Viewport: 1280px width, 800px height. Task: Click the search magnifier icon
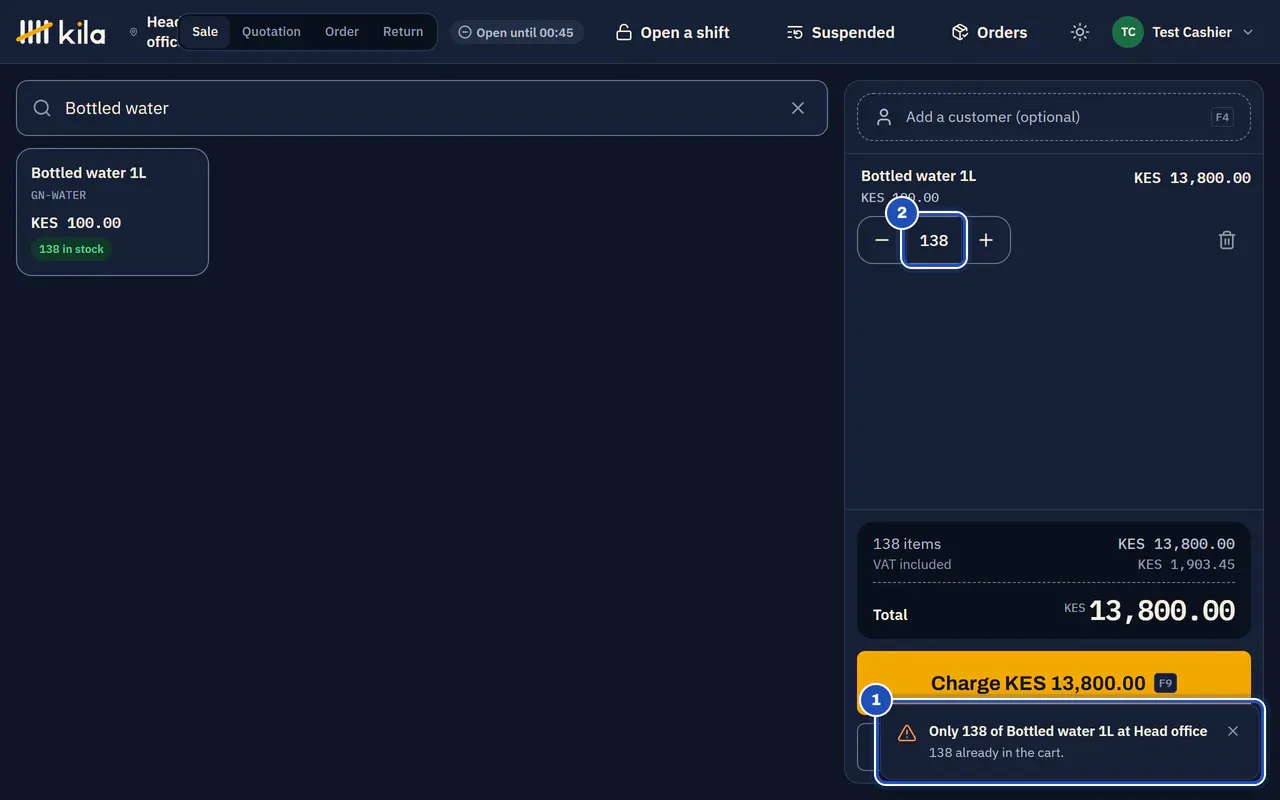click(x=42, y=108)
